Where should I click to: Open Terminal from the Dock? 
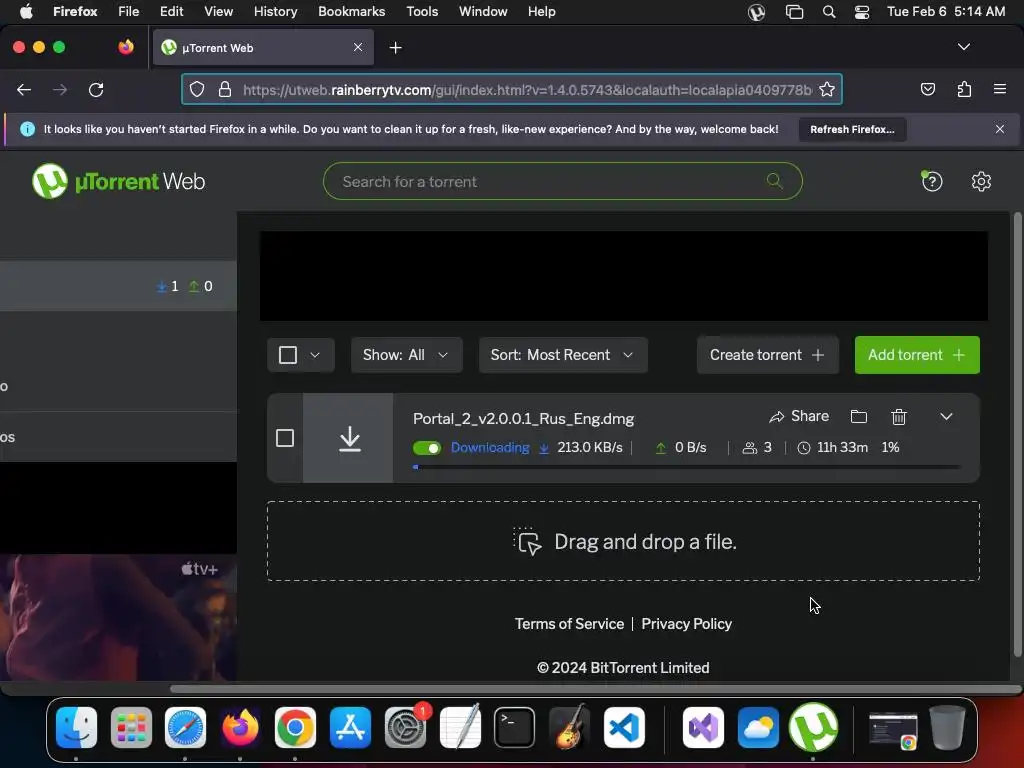pos(514,727)
